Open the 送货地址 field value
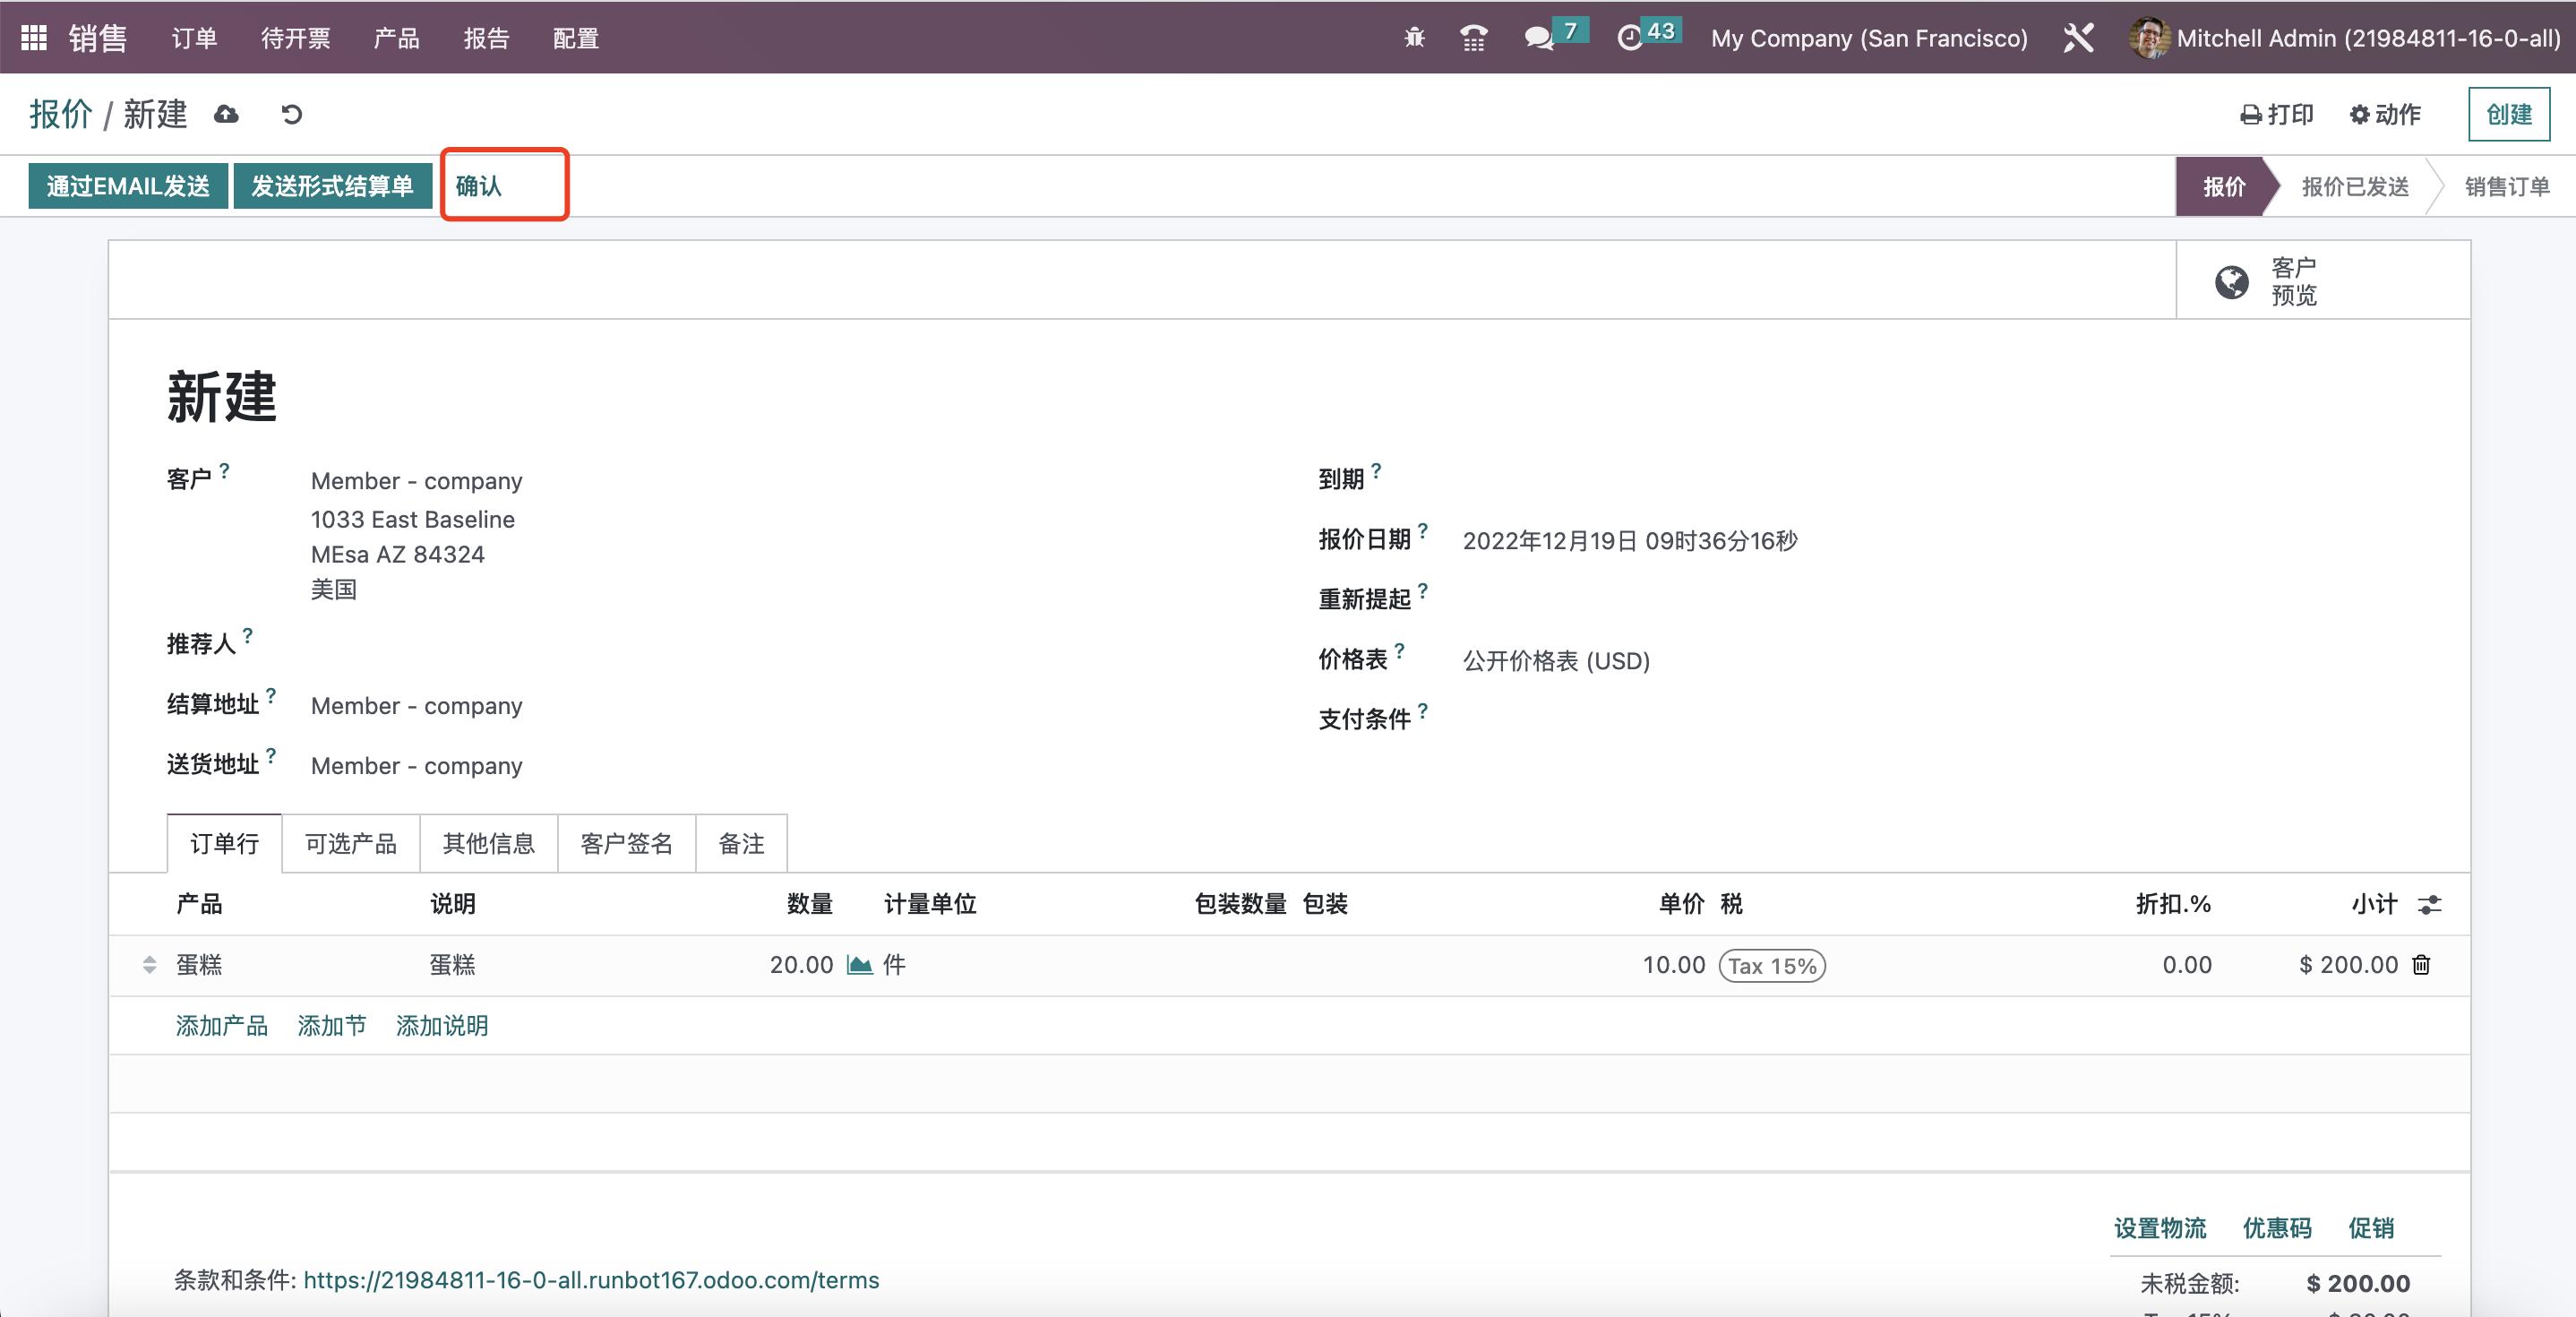 point(416,766)
